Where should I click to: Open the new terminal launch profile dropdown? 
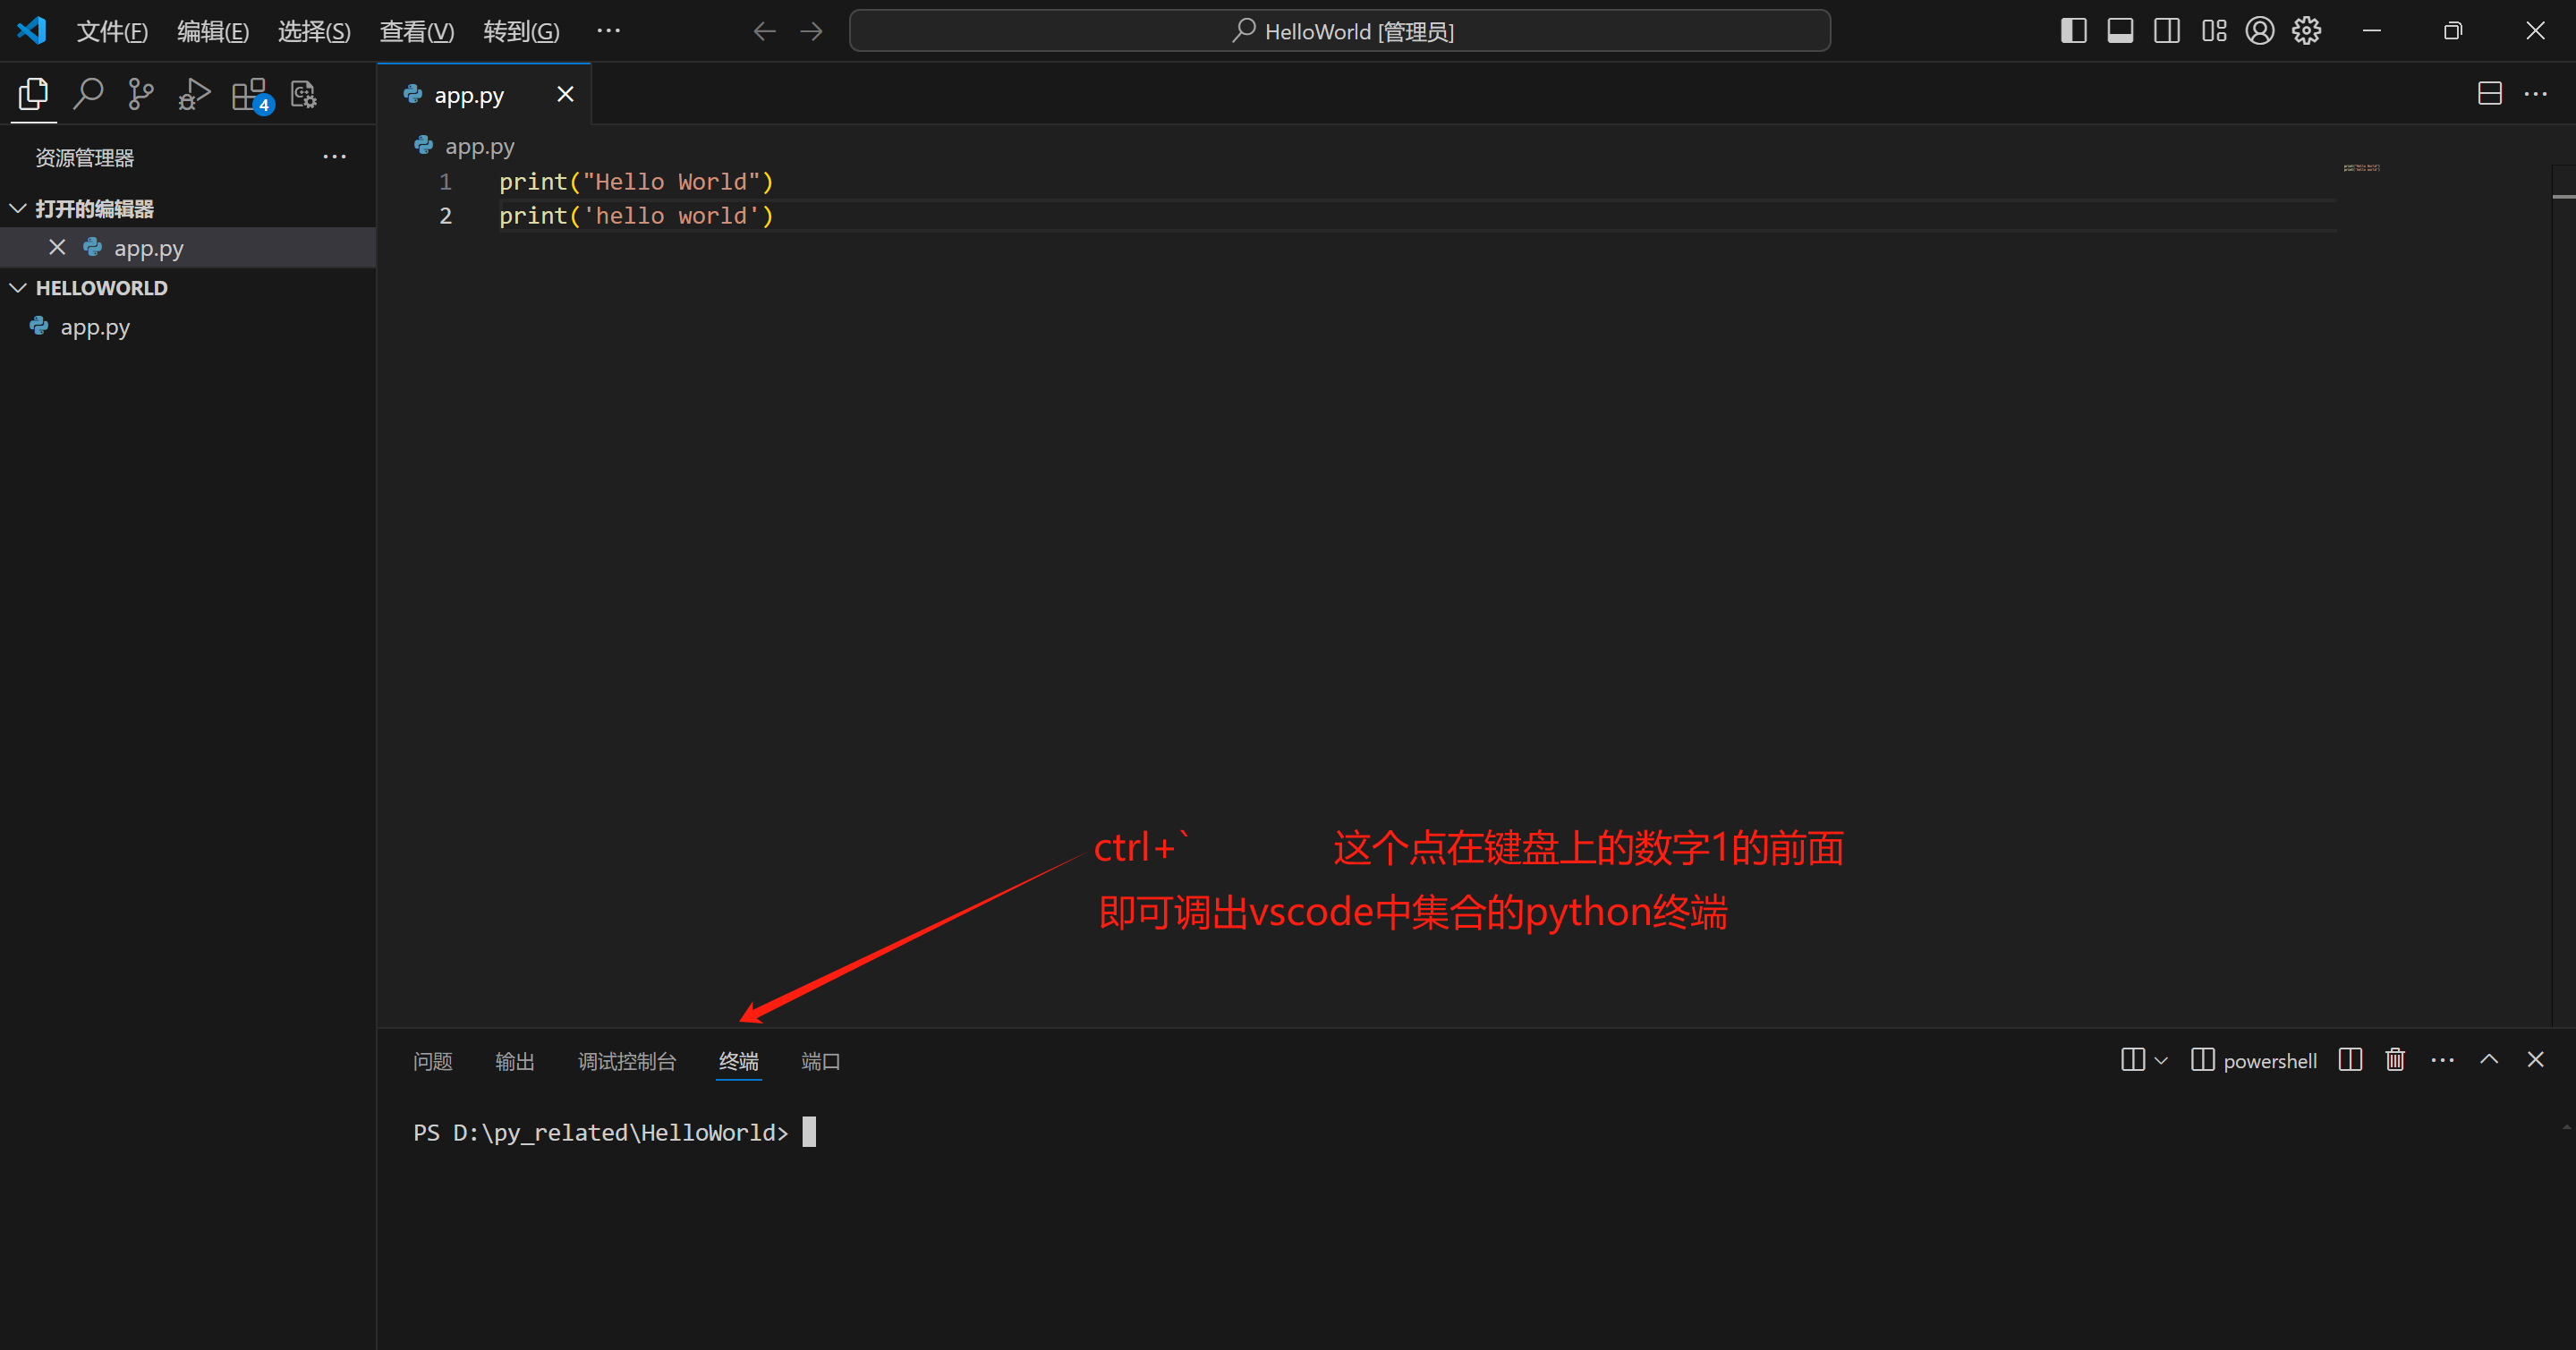(x=2161, y=1060)
